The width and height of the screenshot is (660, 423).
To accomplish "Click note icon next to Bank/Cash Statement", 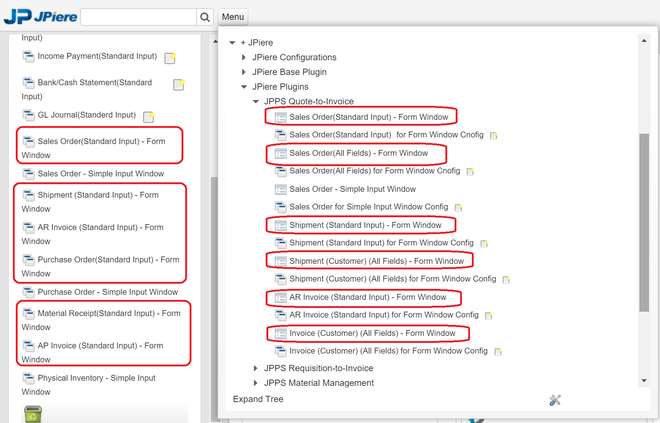I will [179, 85].
